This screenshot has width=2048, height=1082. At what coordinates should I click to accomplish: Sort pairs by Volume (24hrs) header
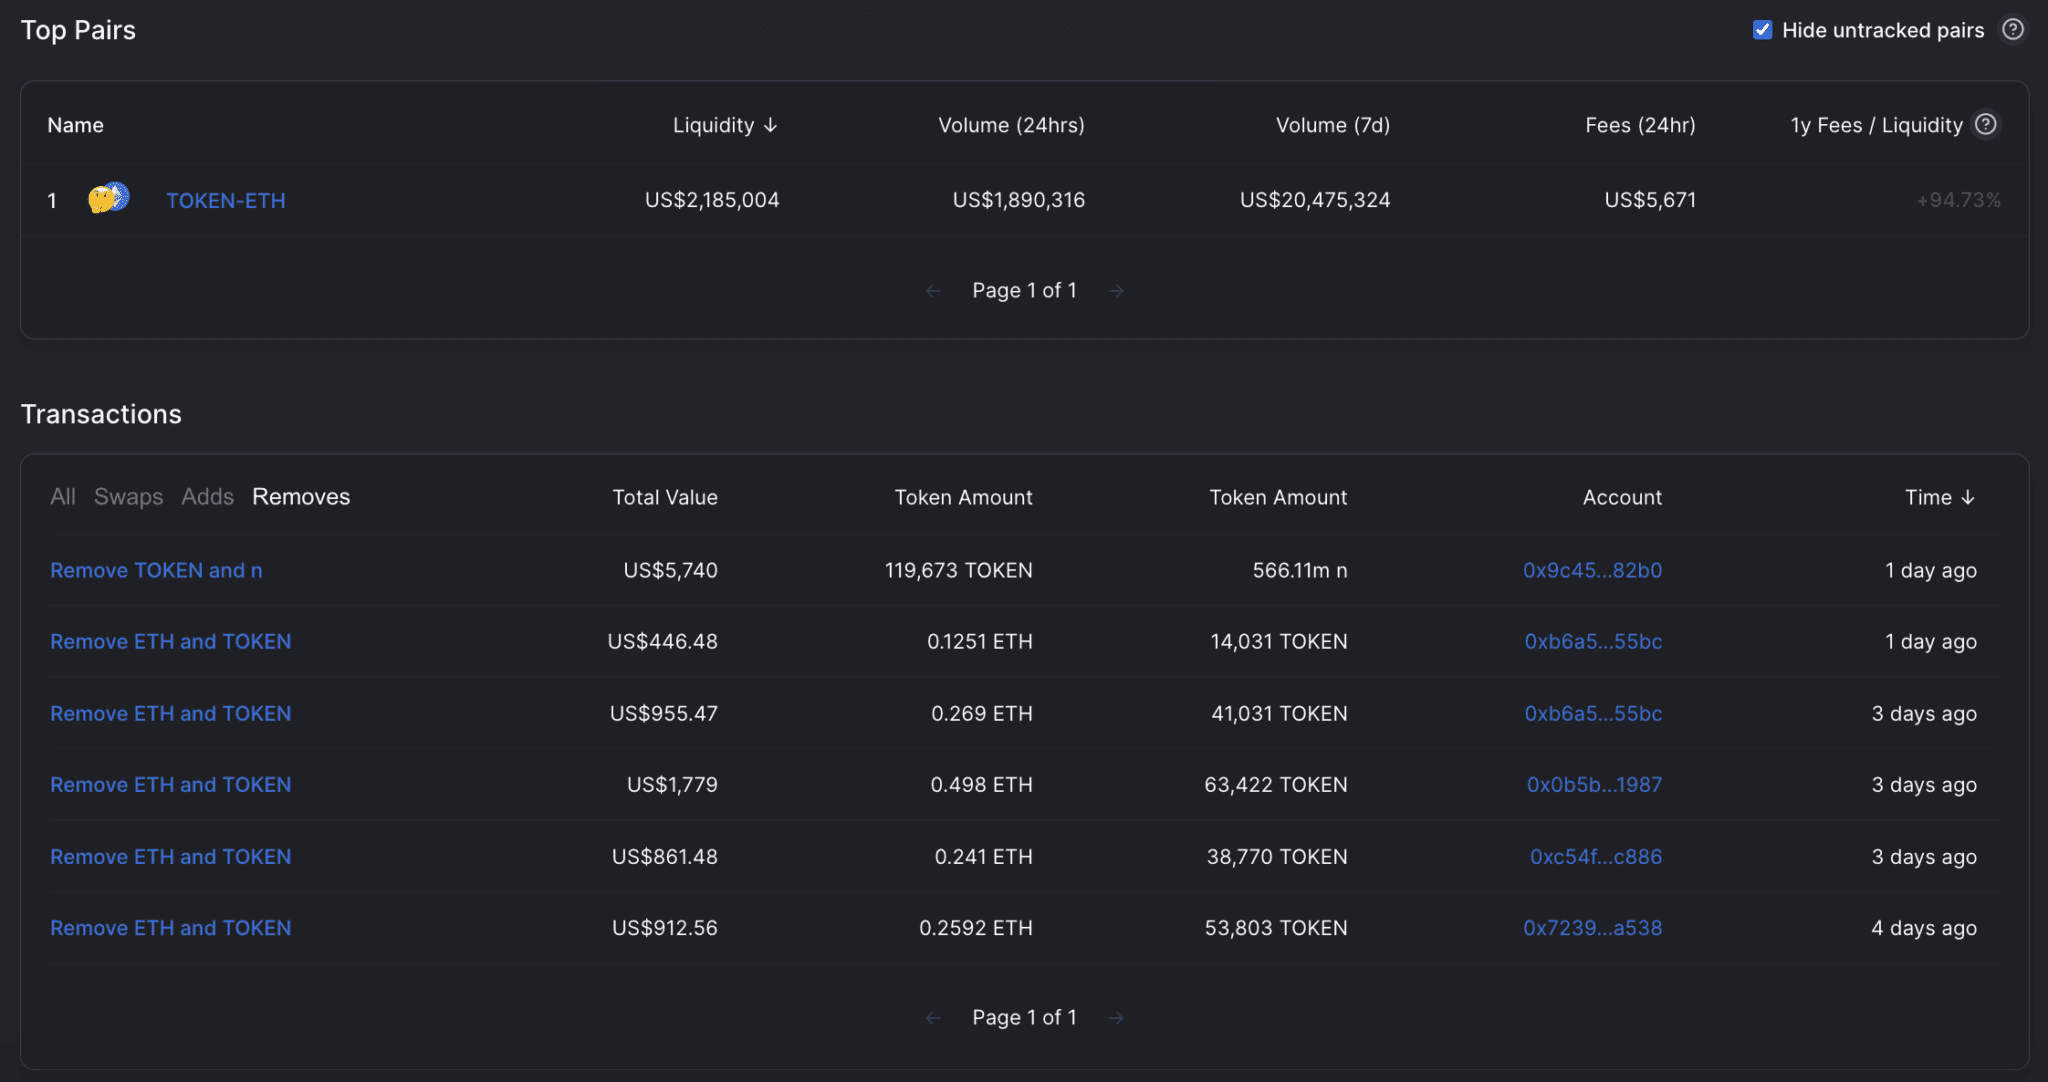[x=1011, y=125]
